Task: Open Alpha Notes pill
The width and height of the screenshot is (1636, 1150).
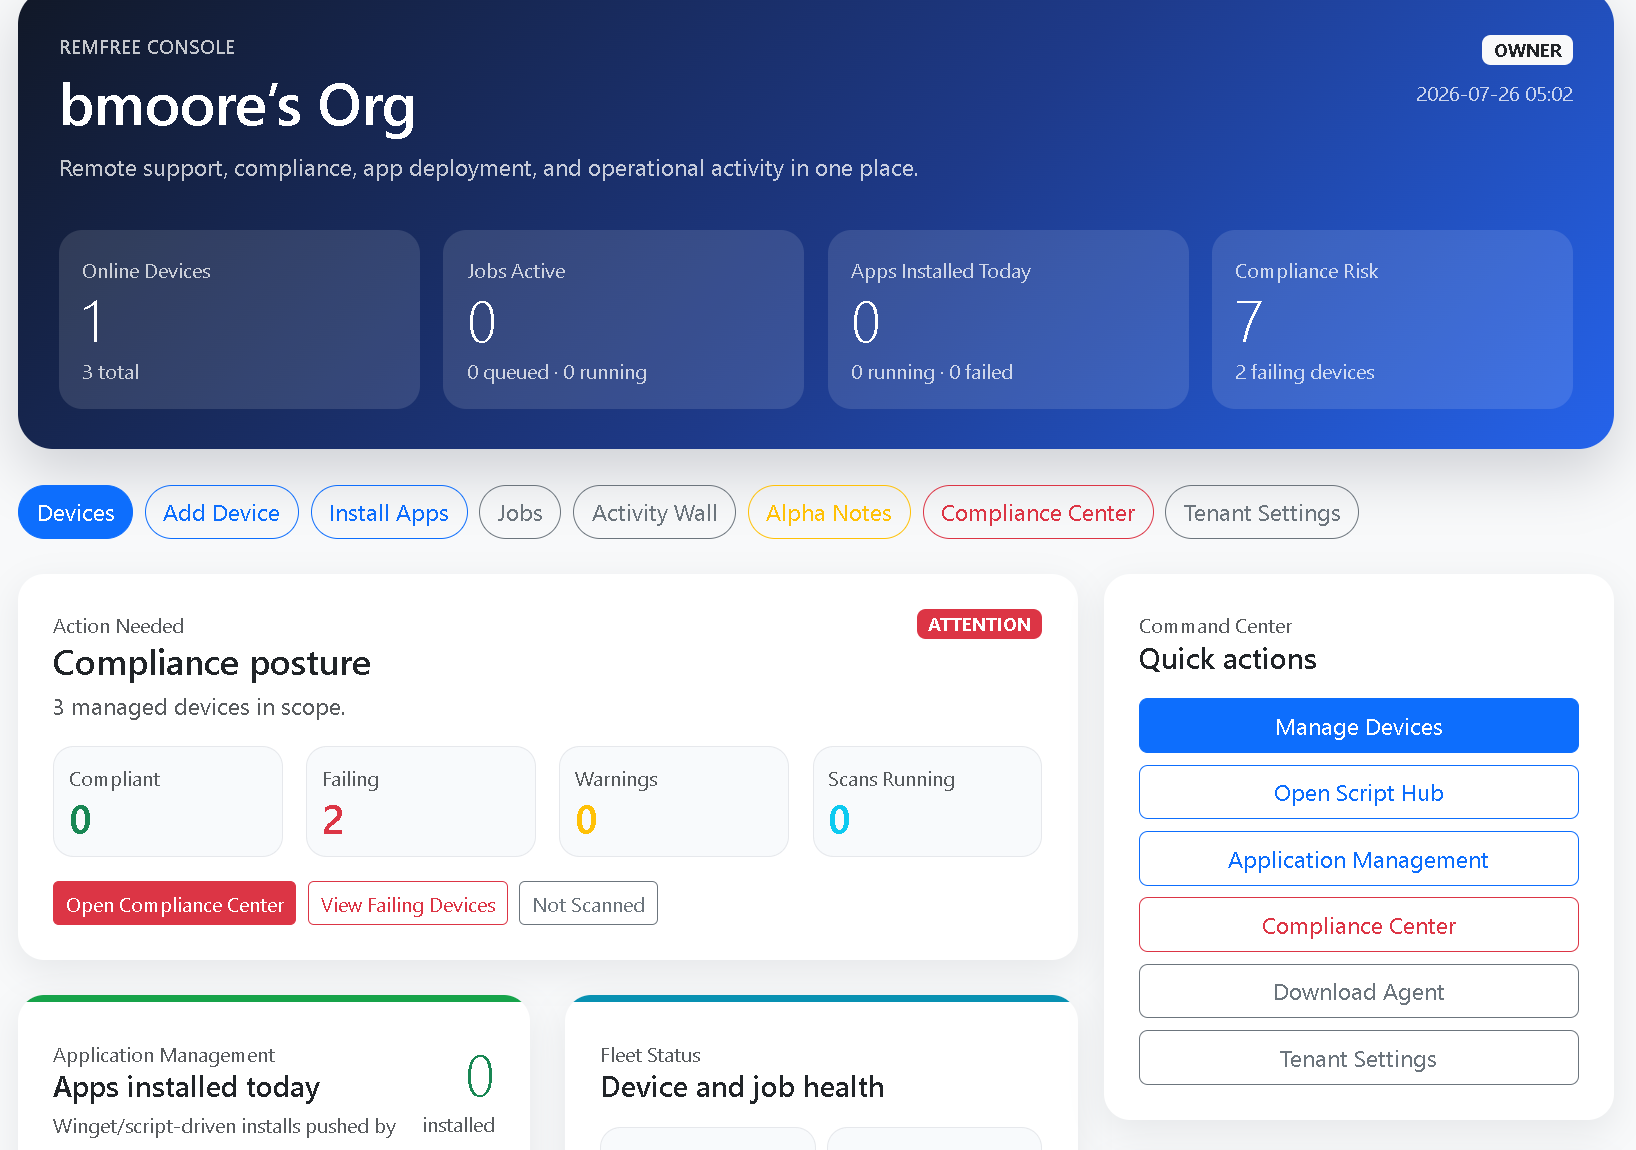Action: pos(829,512)
